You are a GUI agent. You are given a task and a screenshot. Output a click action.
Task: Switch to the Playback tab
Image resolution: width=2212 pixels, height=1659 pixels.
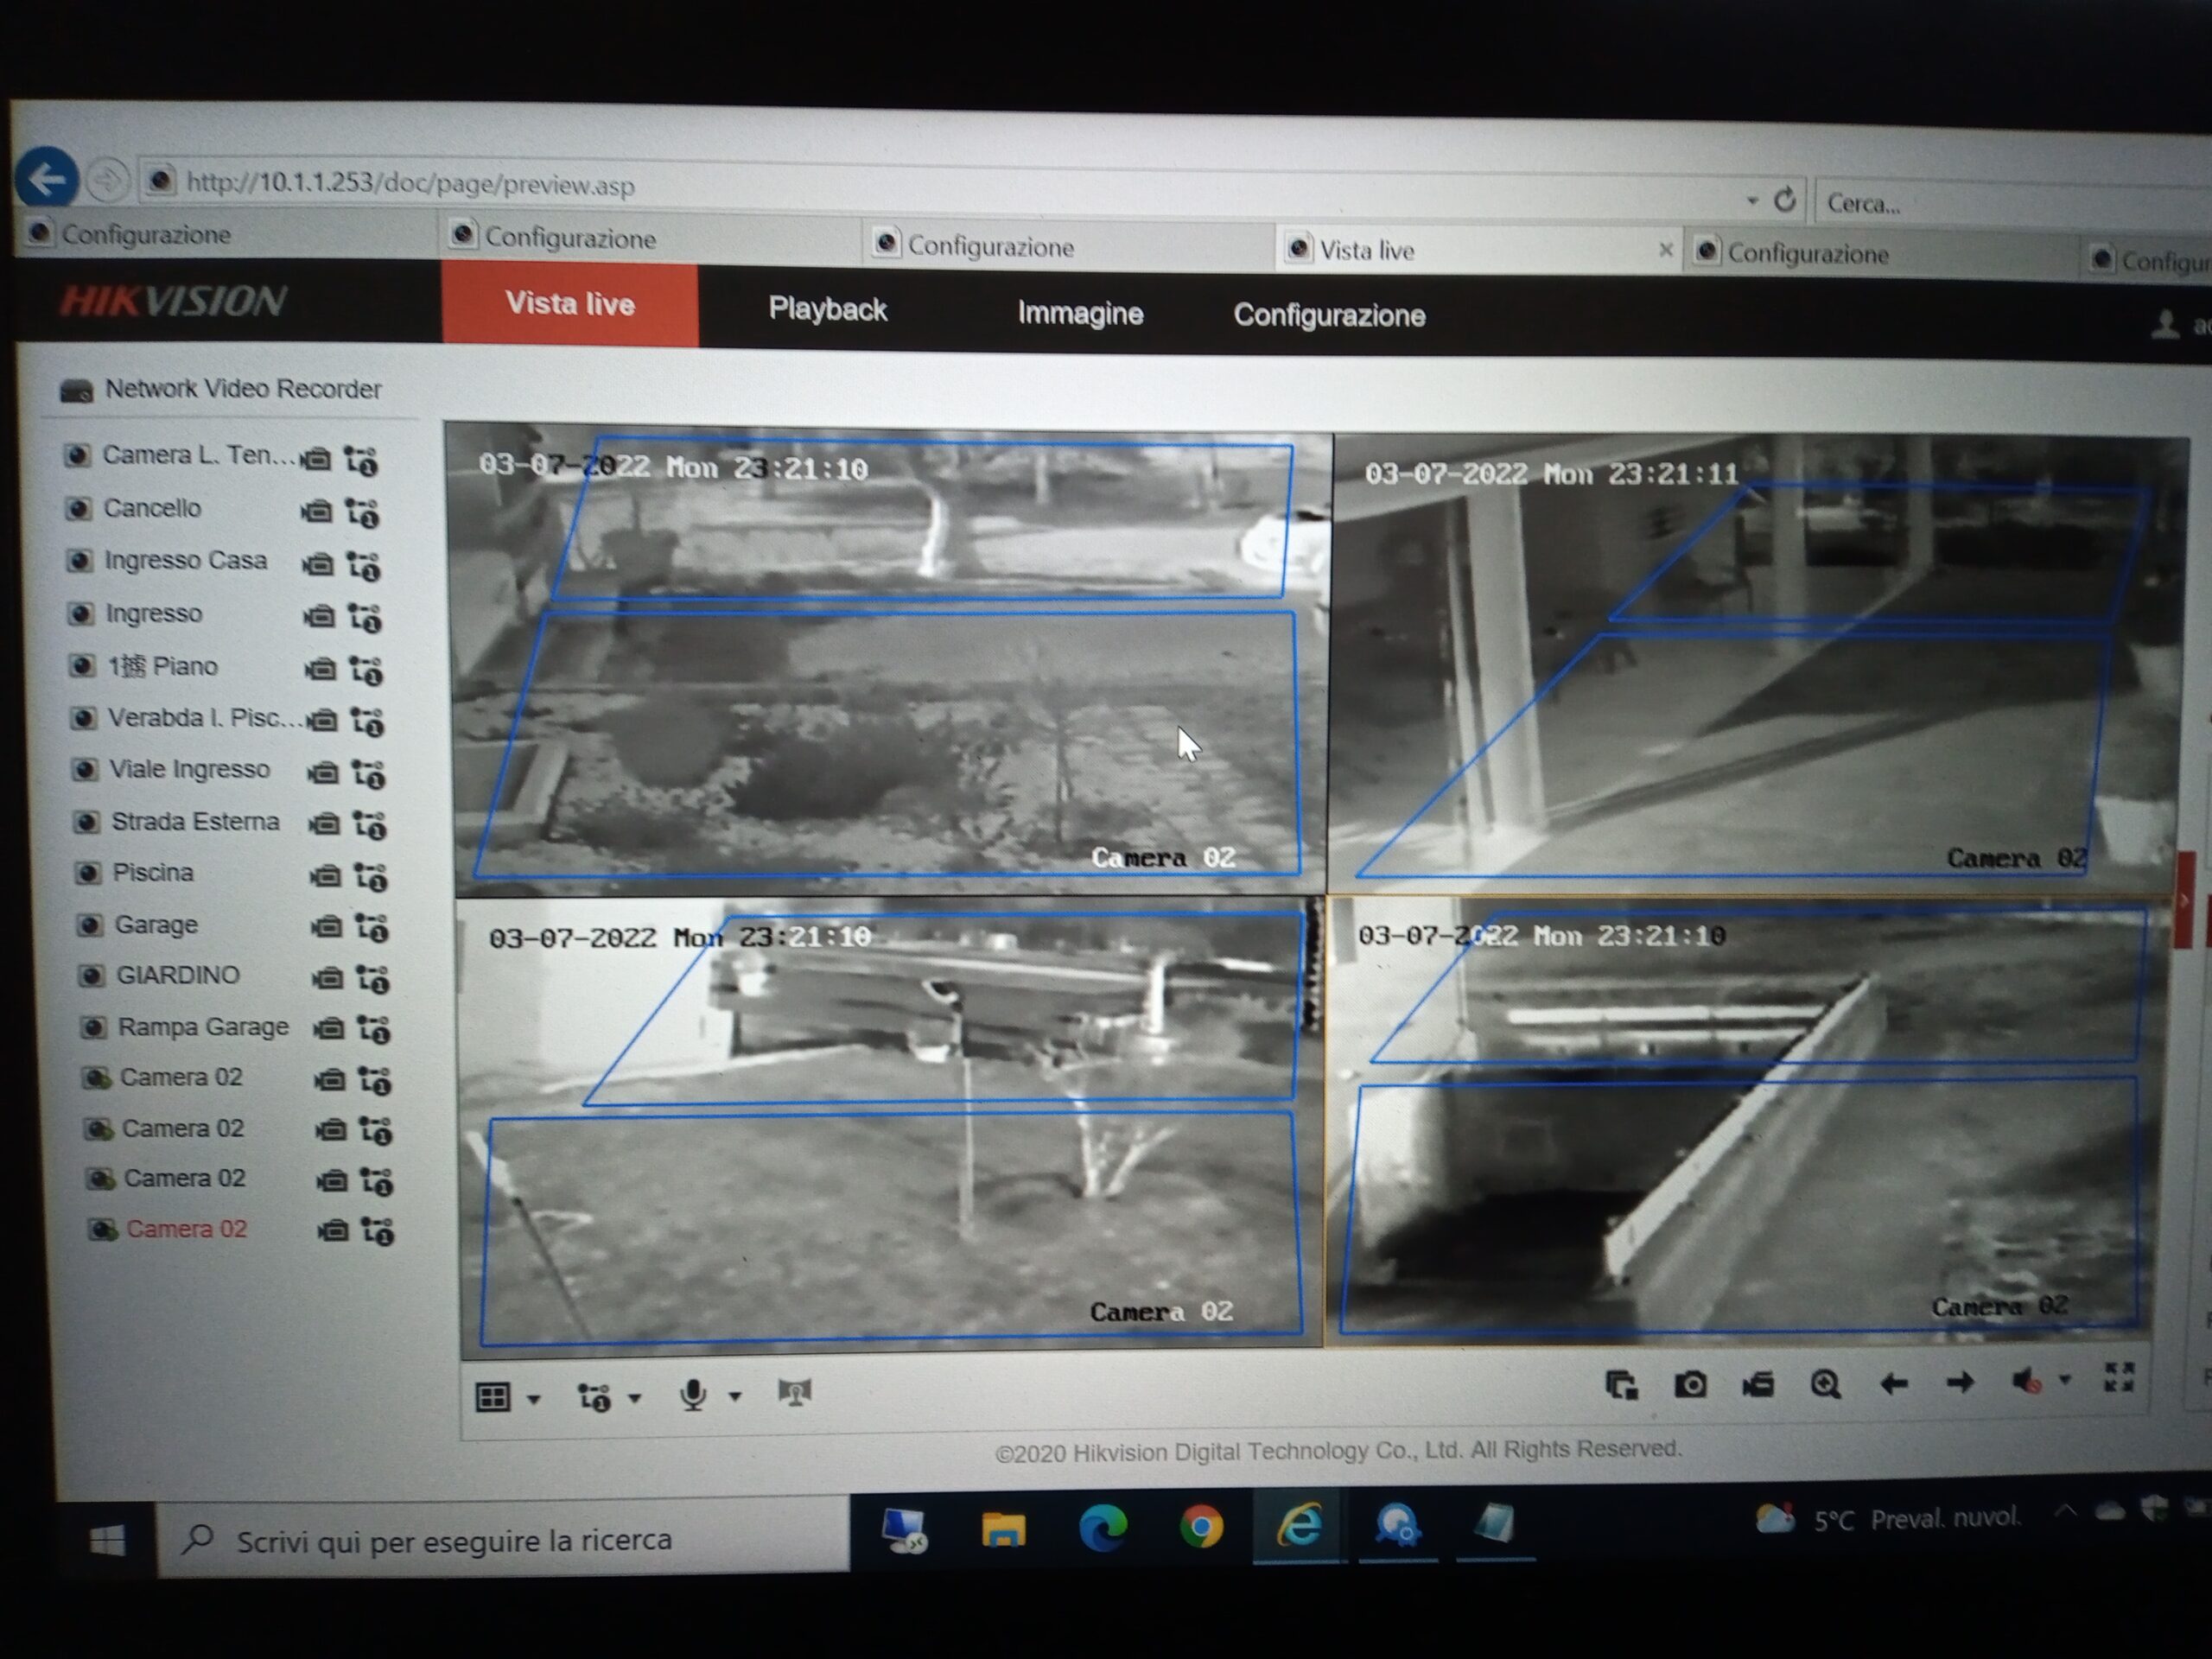tap(827, 310)
